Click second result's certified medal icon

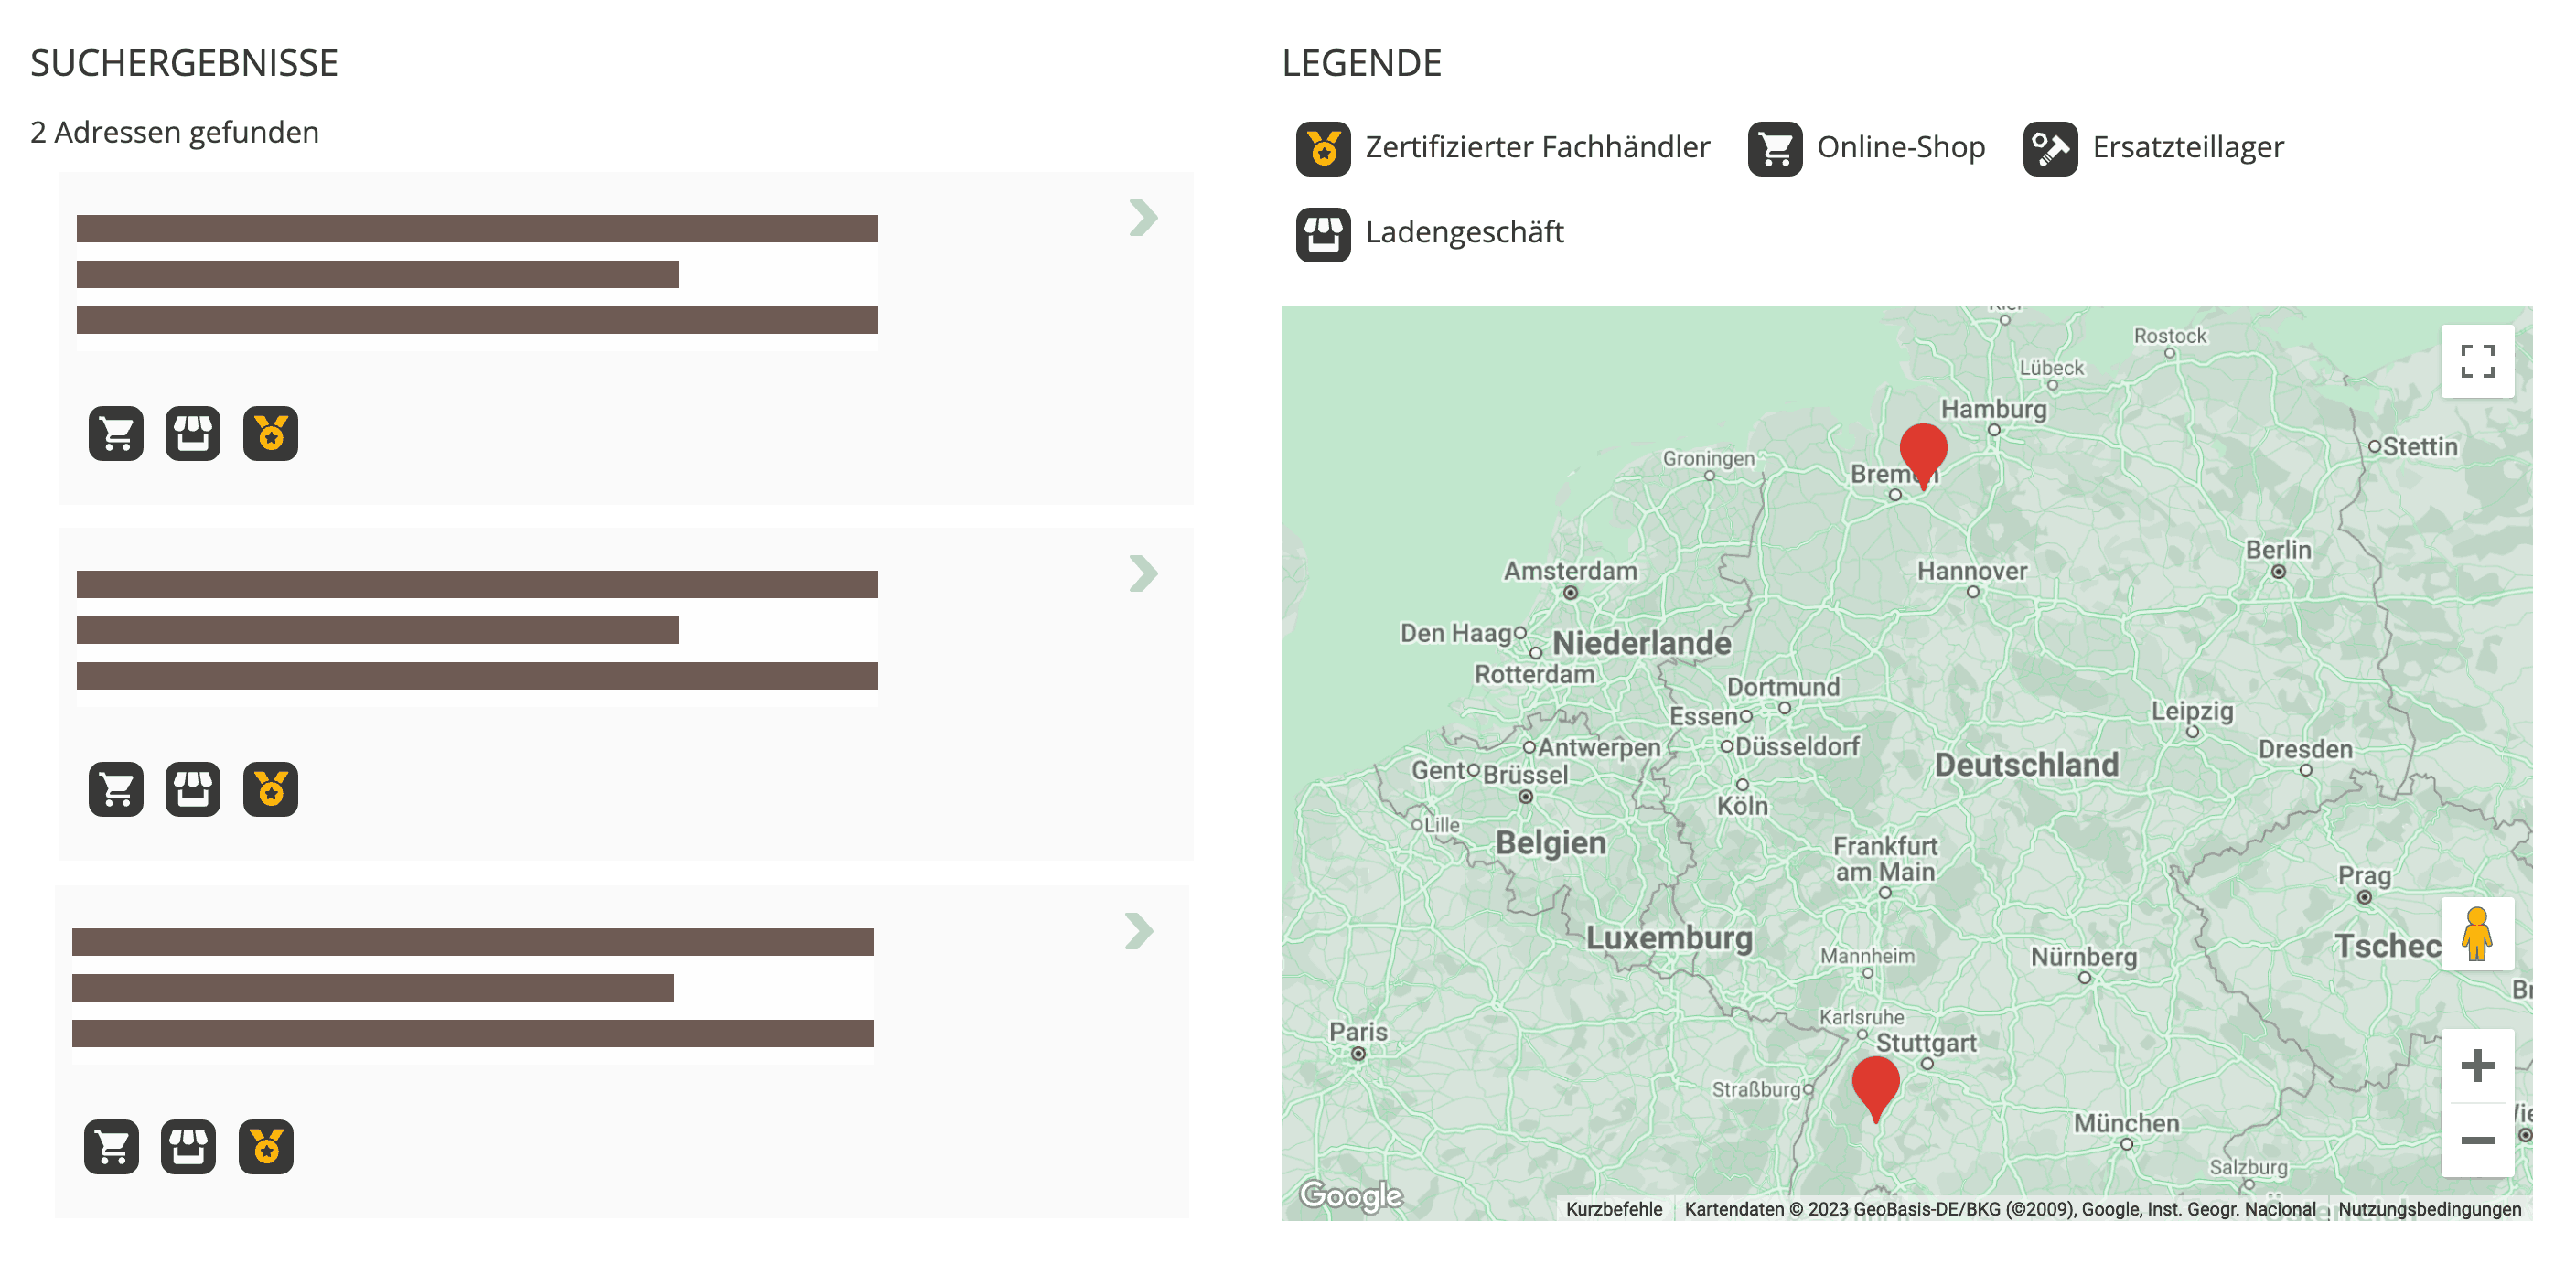(x=270, y=789)
